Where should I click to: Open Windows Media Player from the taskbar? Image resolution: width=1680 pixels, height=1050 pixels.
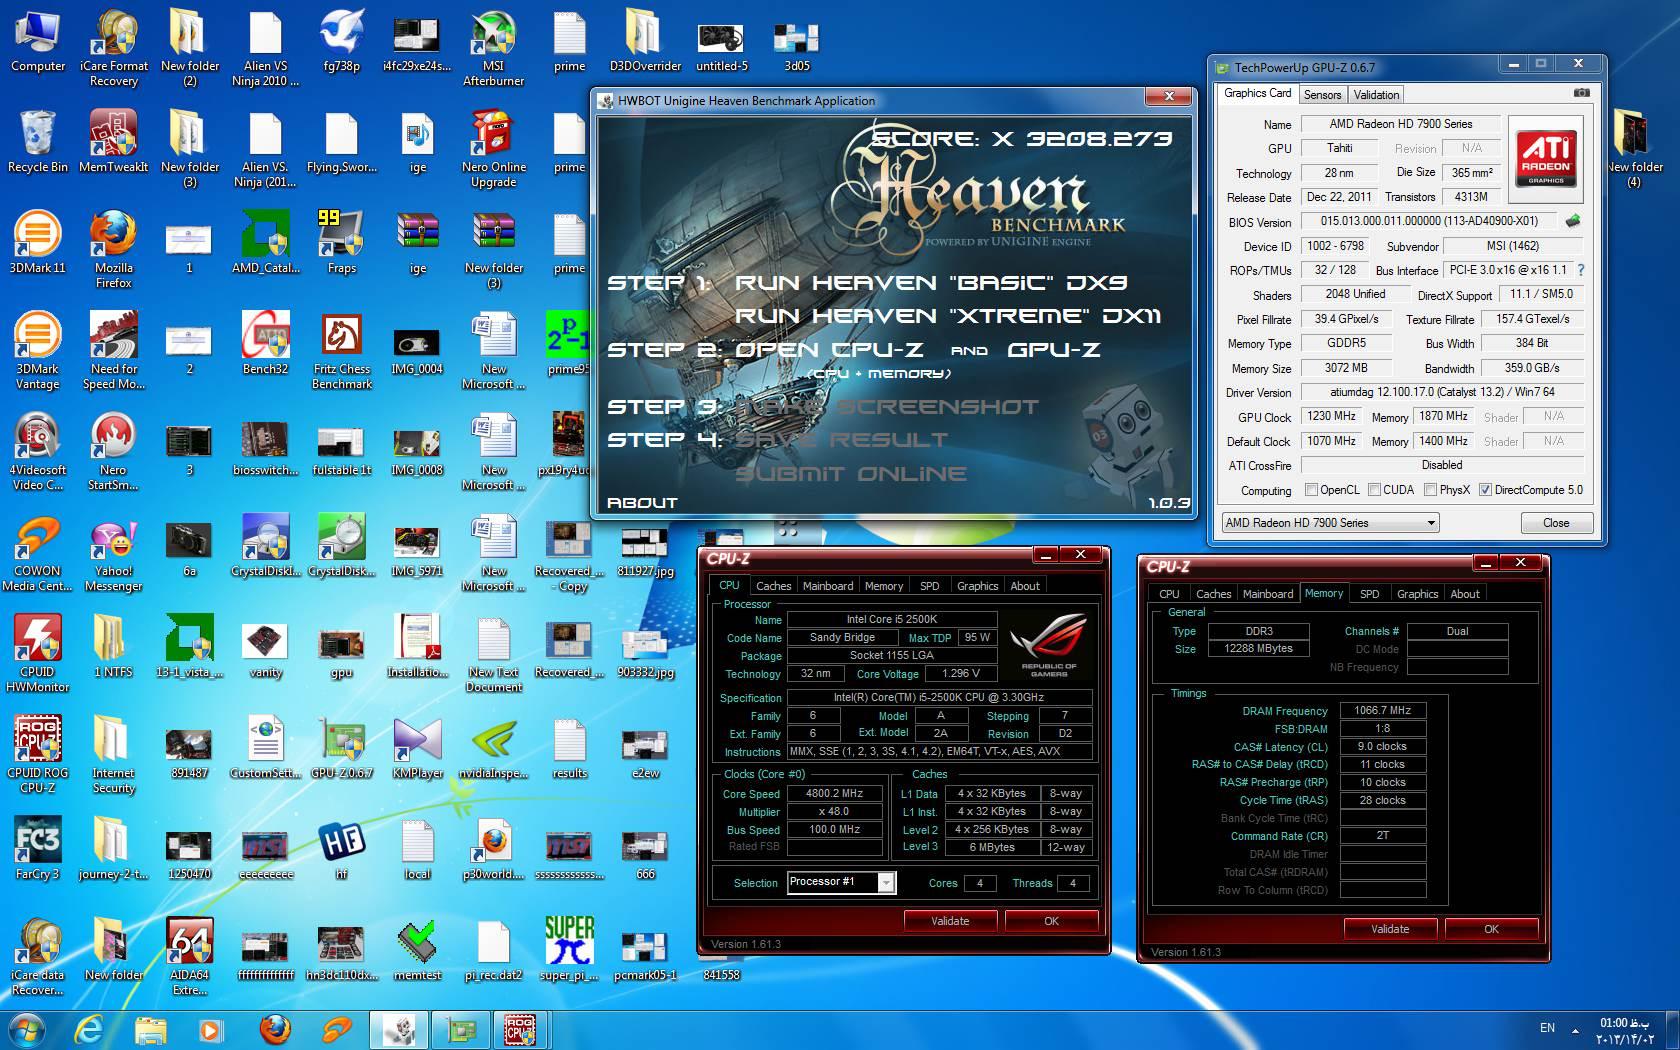pos(210,1030)
